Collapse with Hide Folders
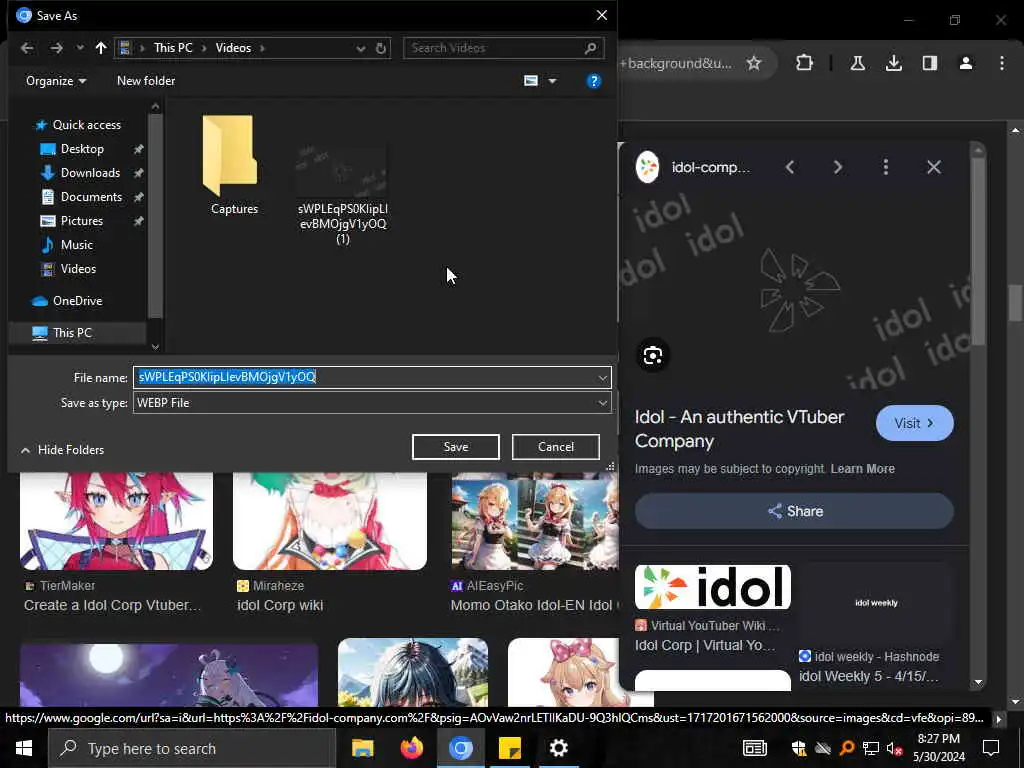1024x768 pixels. 62,450
